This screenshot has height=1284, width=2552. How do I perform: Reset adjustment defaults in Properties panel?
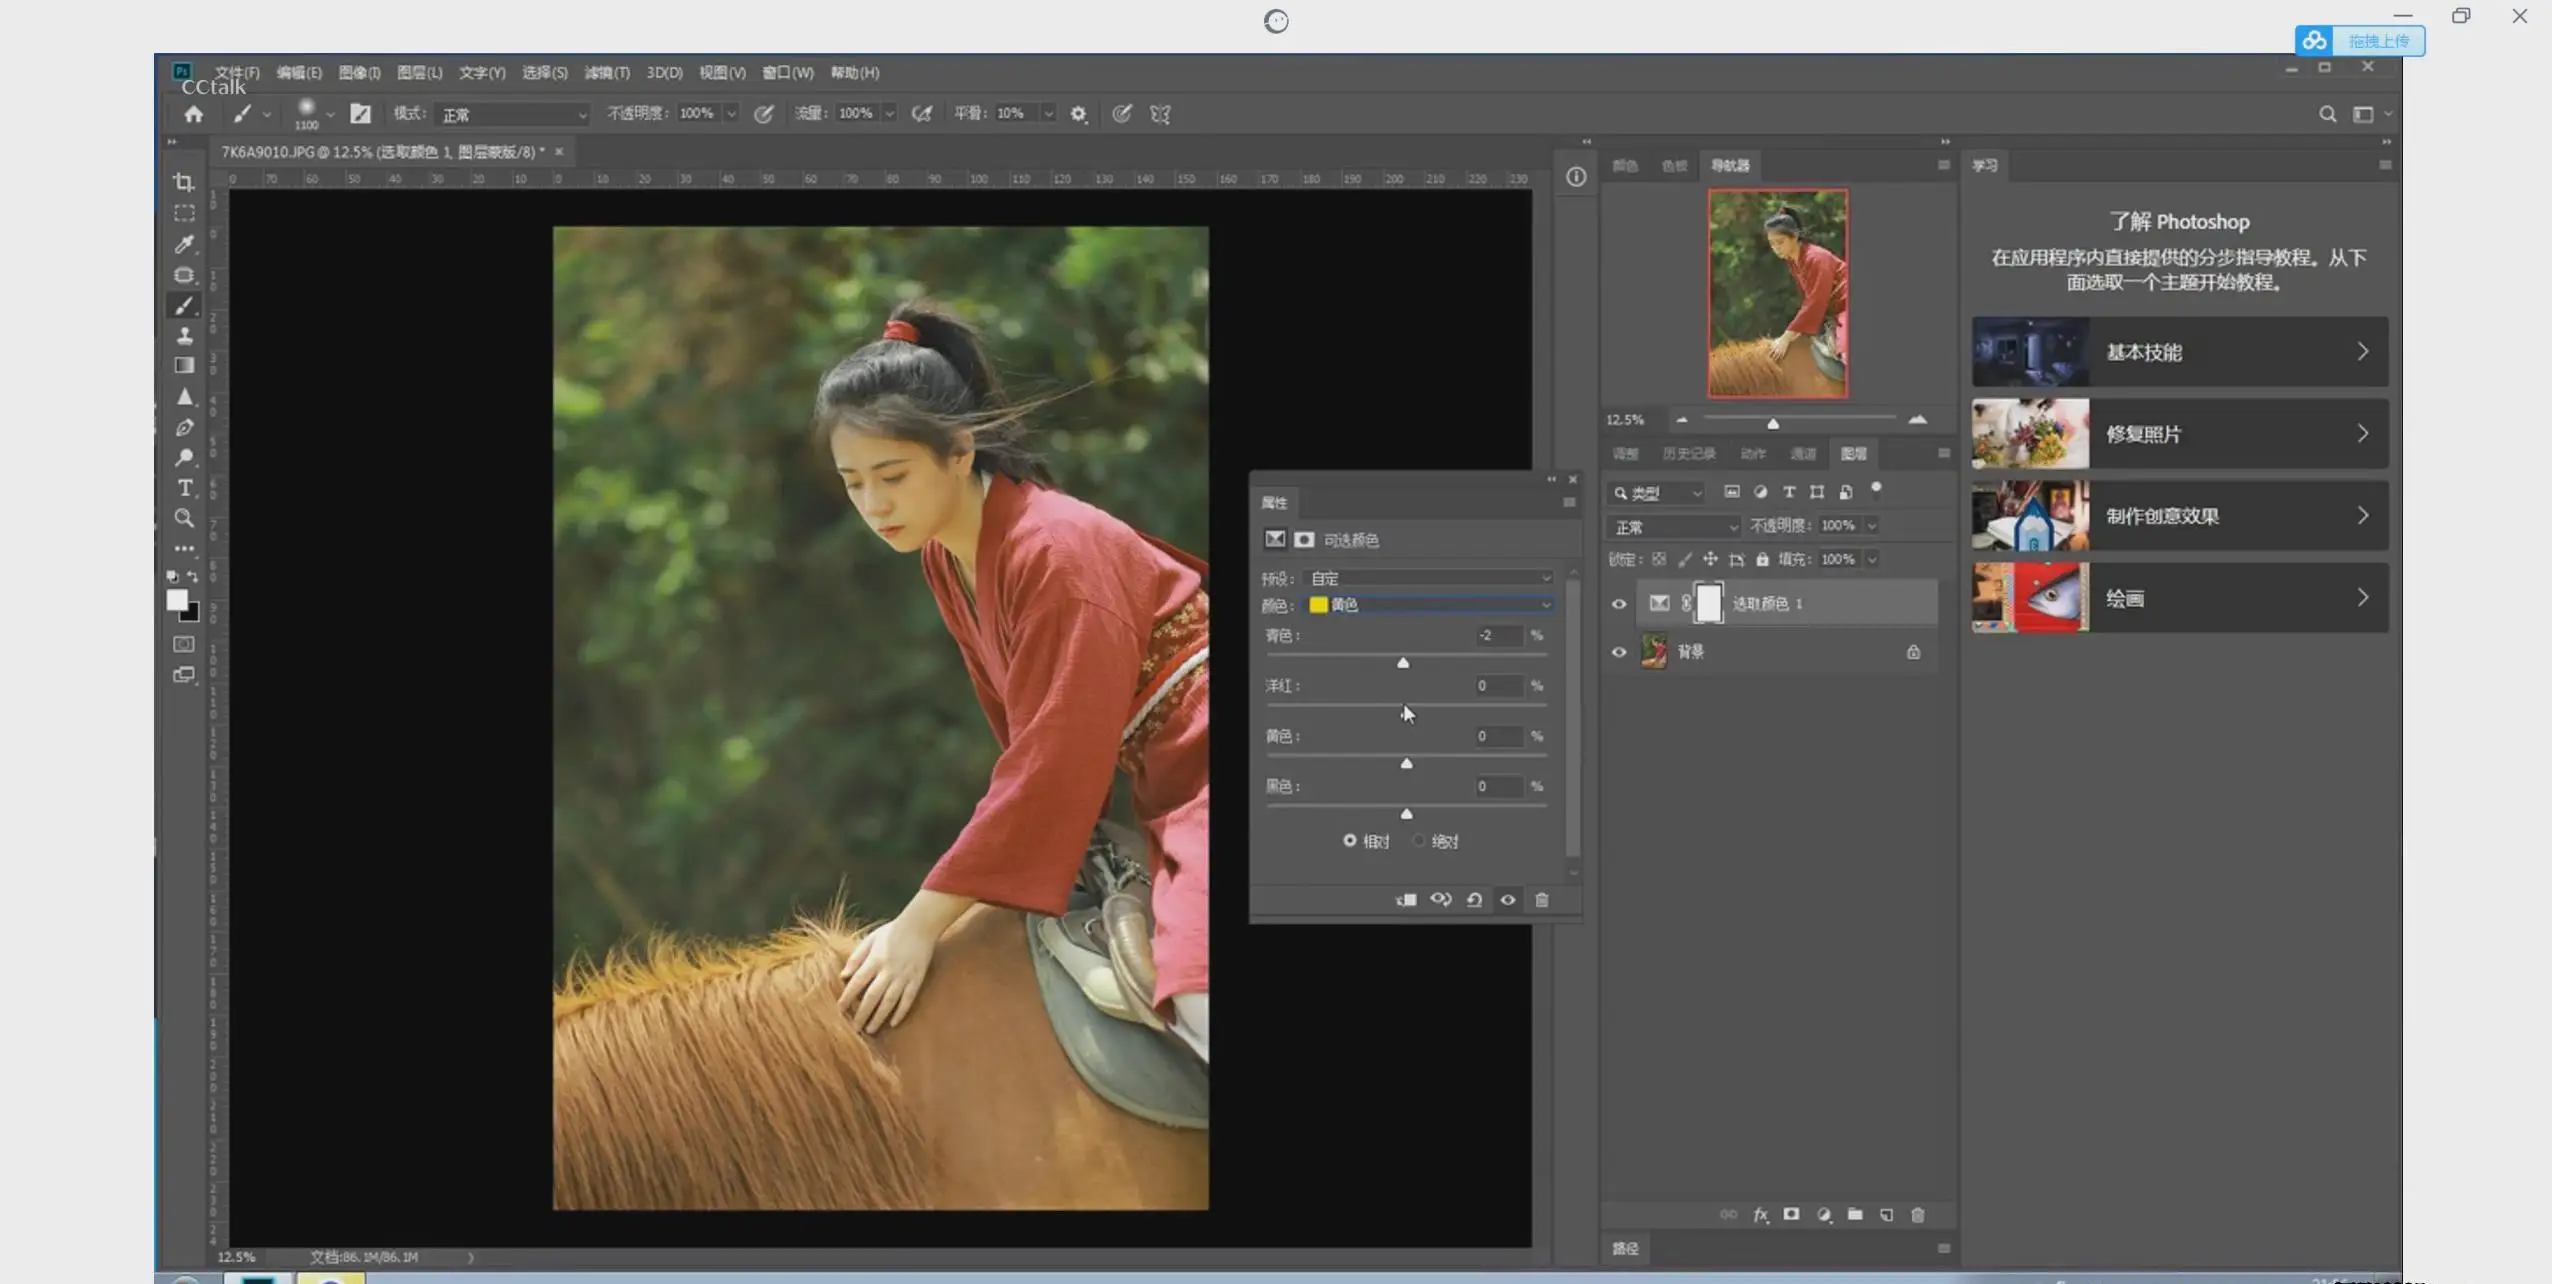pos(1474,900)
